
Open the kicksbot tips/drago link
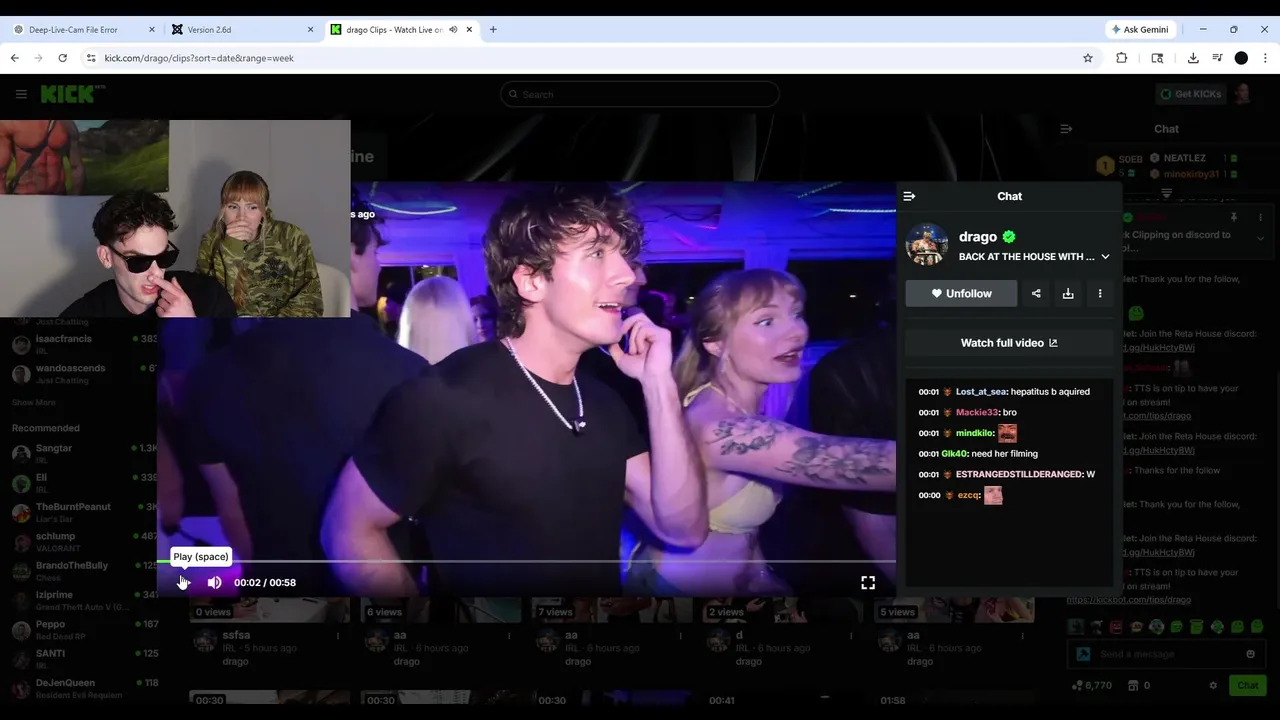pos(1128,600)
